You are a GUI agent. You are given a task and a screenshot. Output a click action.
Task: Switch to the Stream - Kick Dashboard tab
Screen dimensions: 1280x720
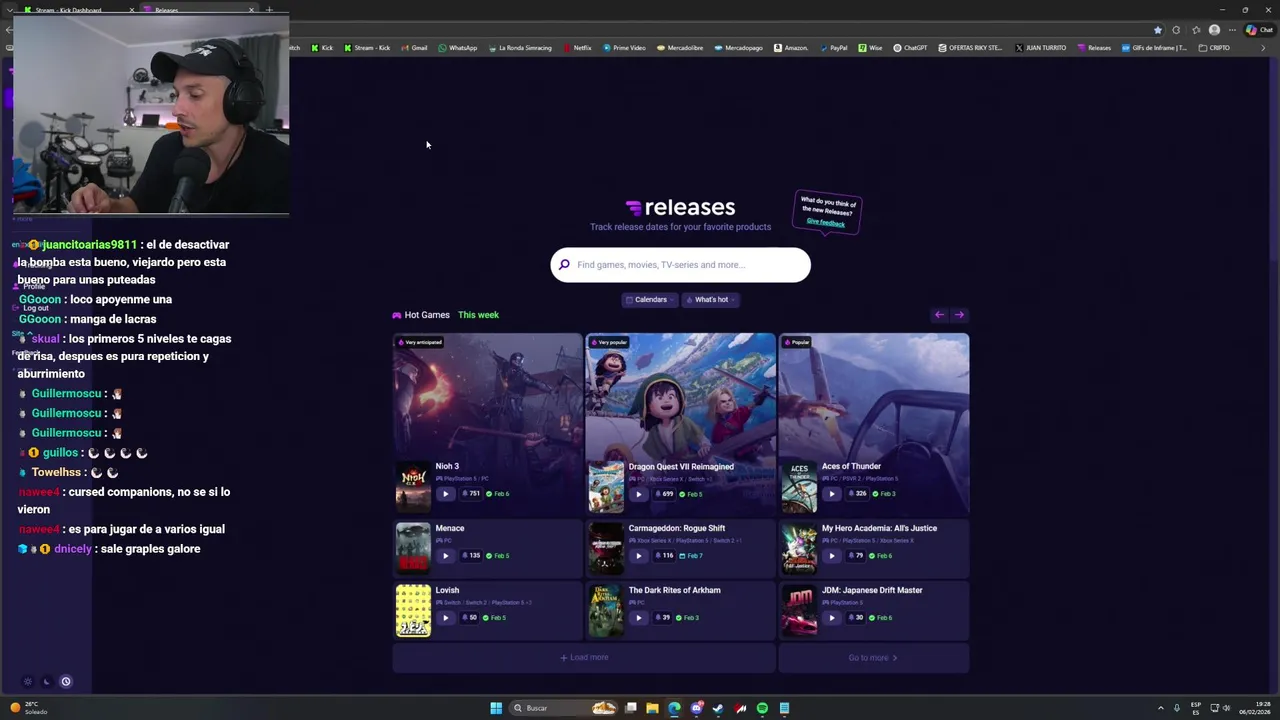point(78,10)
